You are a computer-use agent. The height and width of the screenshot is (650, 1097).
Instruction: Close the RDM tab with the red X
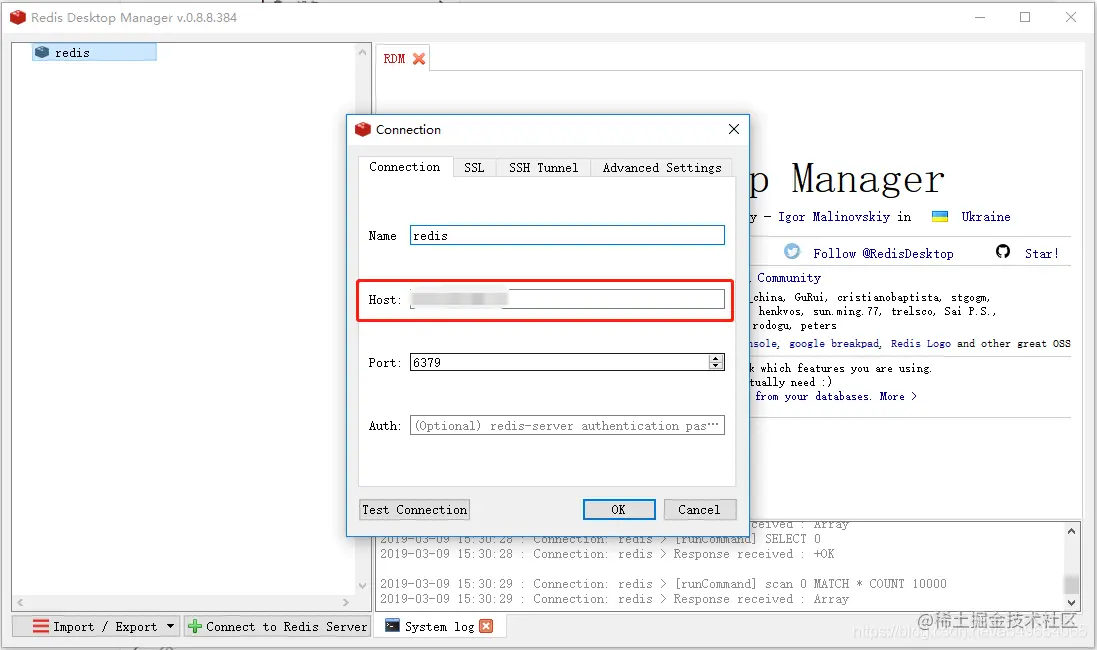coord(418,59)
